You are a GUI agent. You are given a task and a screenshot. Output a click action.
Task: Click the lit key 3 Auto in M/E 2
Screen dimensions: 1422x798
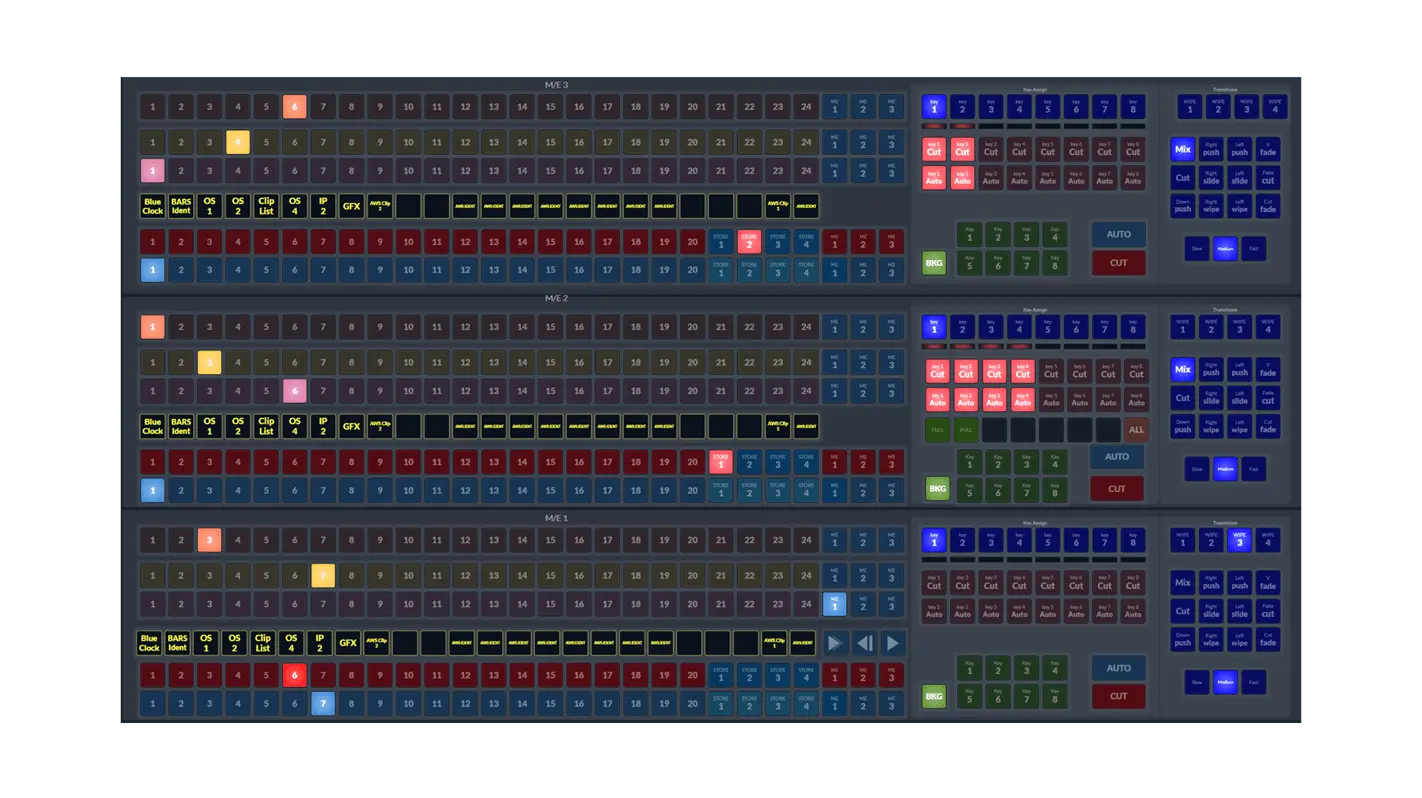(x=994, y=400)
